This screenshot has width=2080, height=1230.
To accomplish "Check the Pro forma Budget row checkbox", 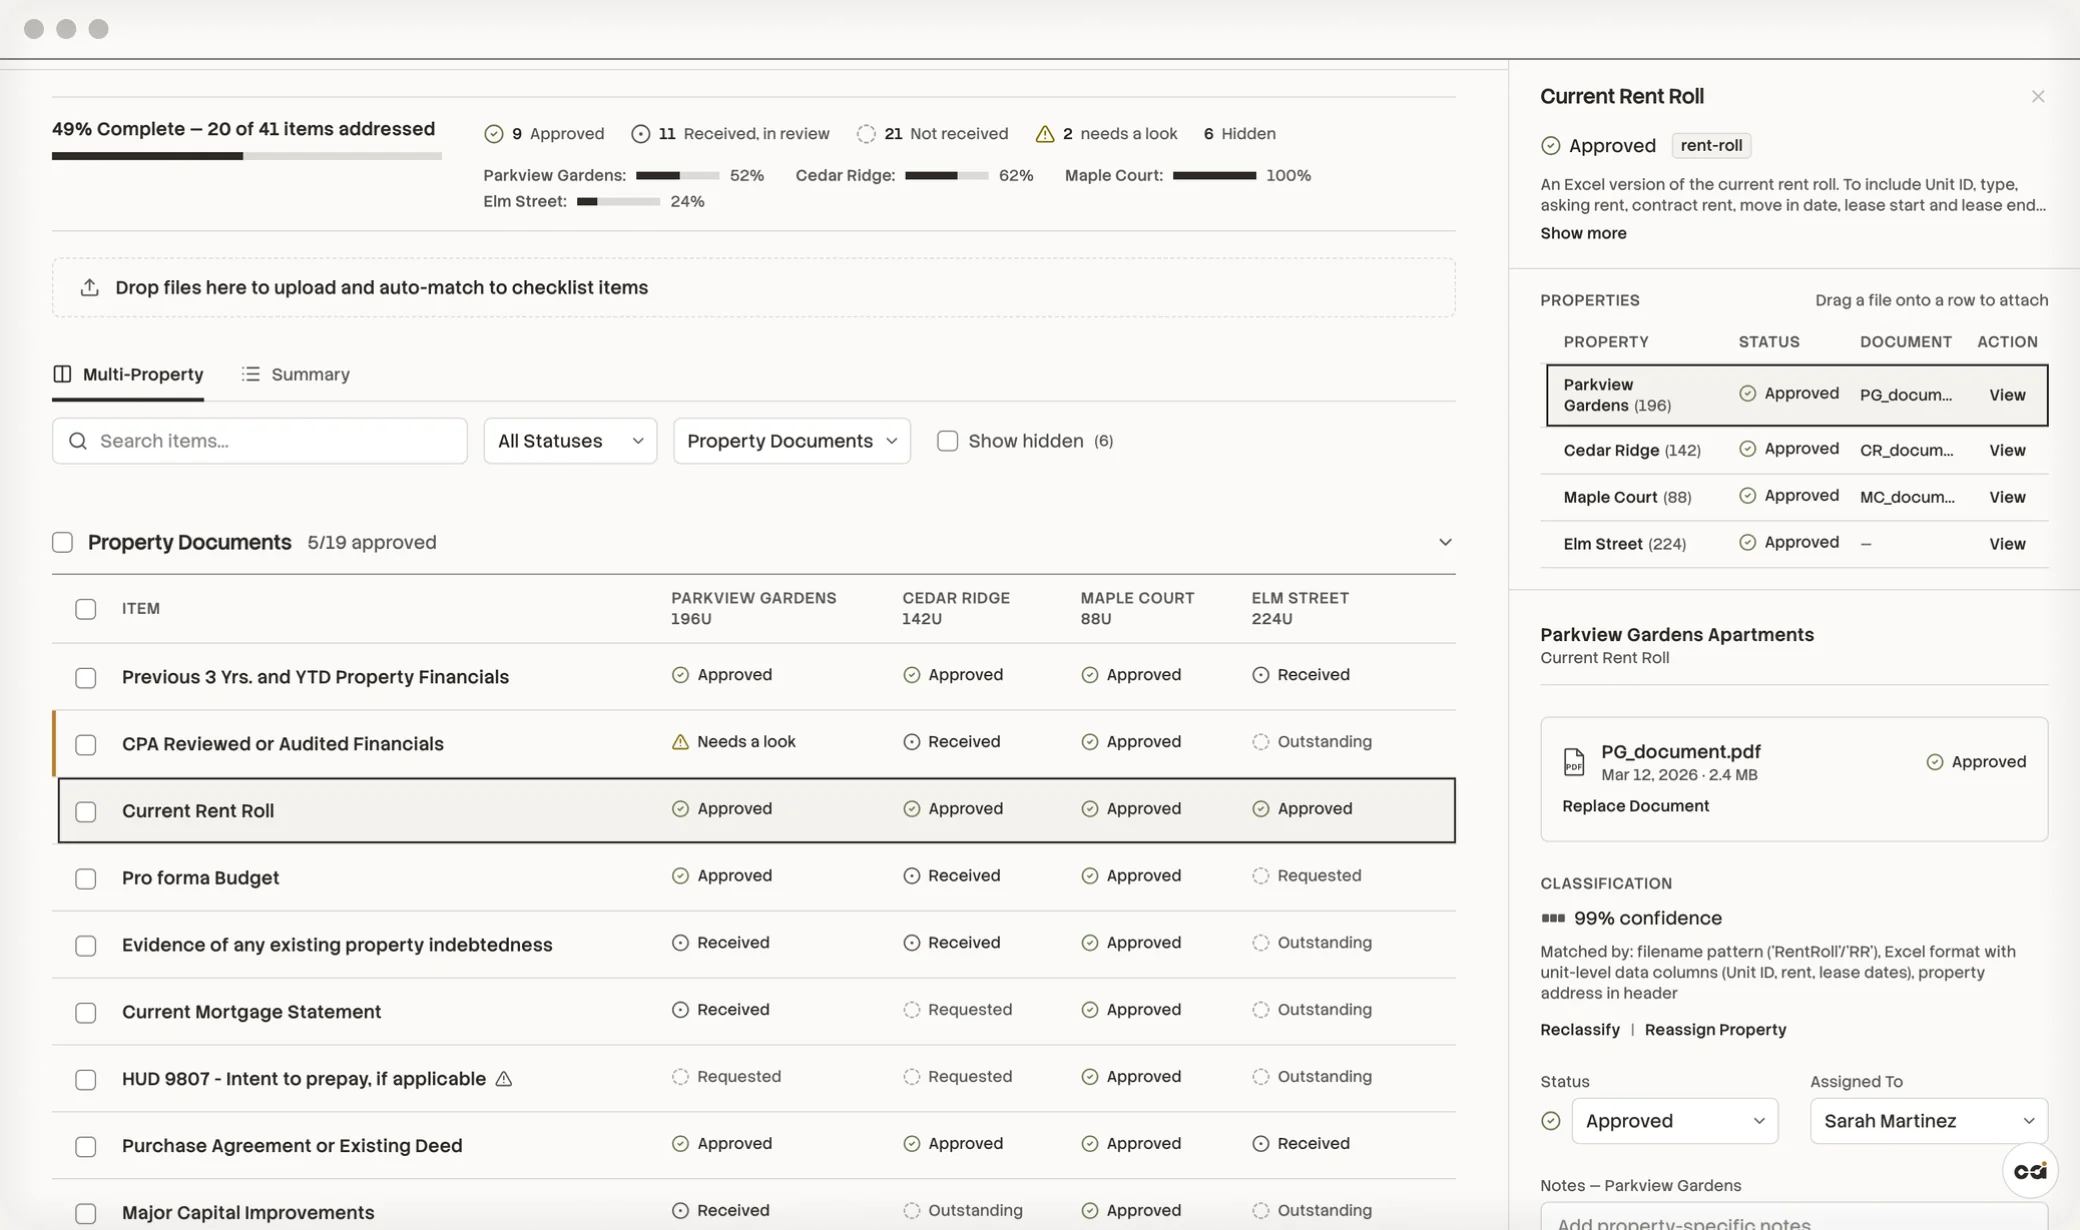I will 86,879.
